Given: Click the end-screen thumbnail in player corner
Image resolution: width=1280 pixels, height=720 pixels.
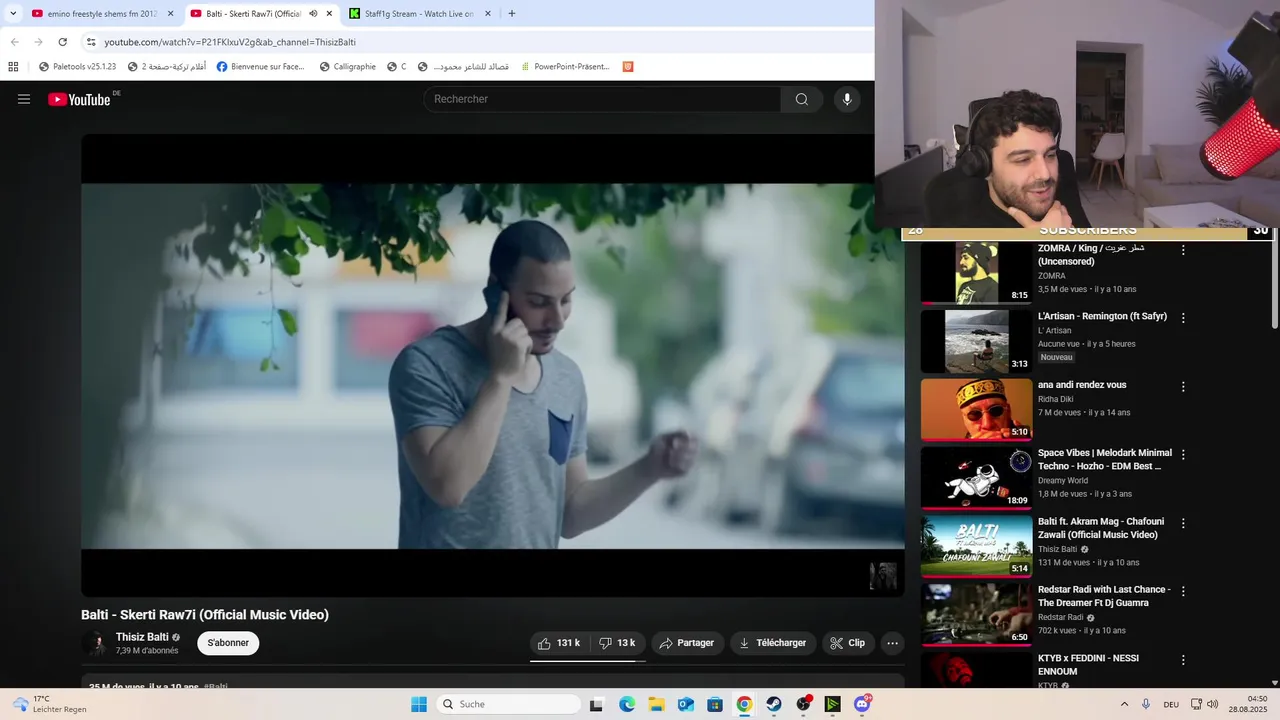Looking at the screenshot, I should pyautogui.click(x=883, y=576).
